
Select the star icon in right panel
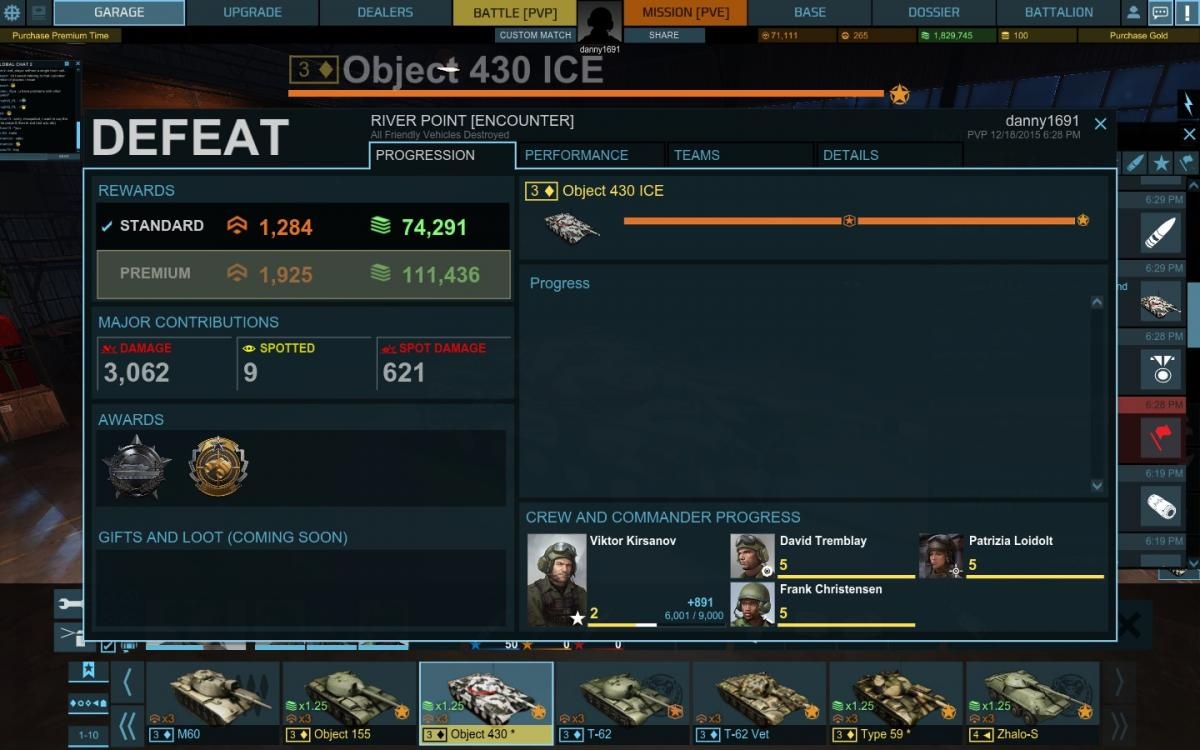1161,162
